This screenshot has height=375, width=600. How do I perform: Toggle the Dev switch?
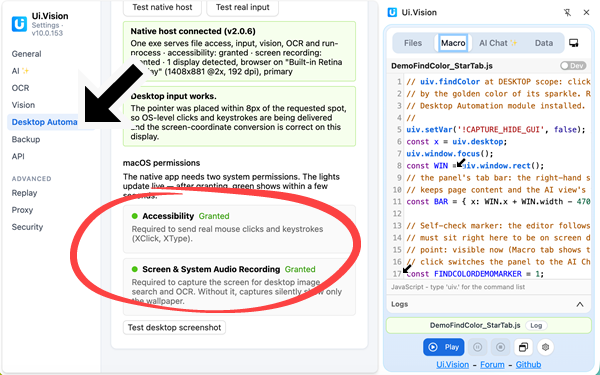pyautogui.click(x=573, y=66)
